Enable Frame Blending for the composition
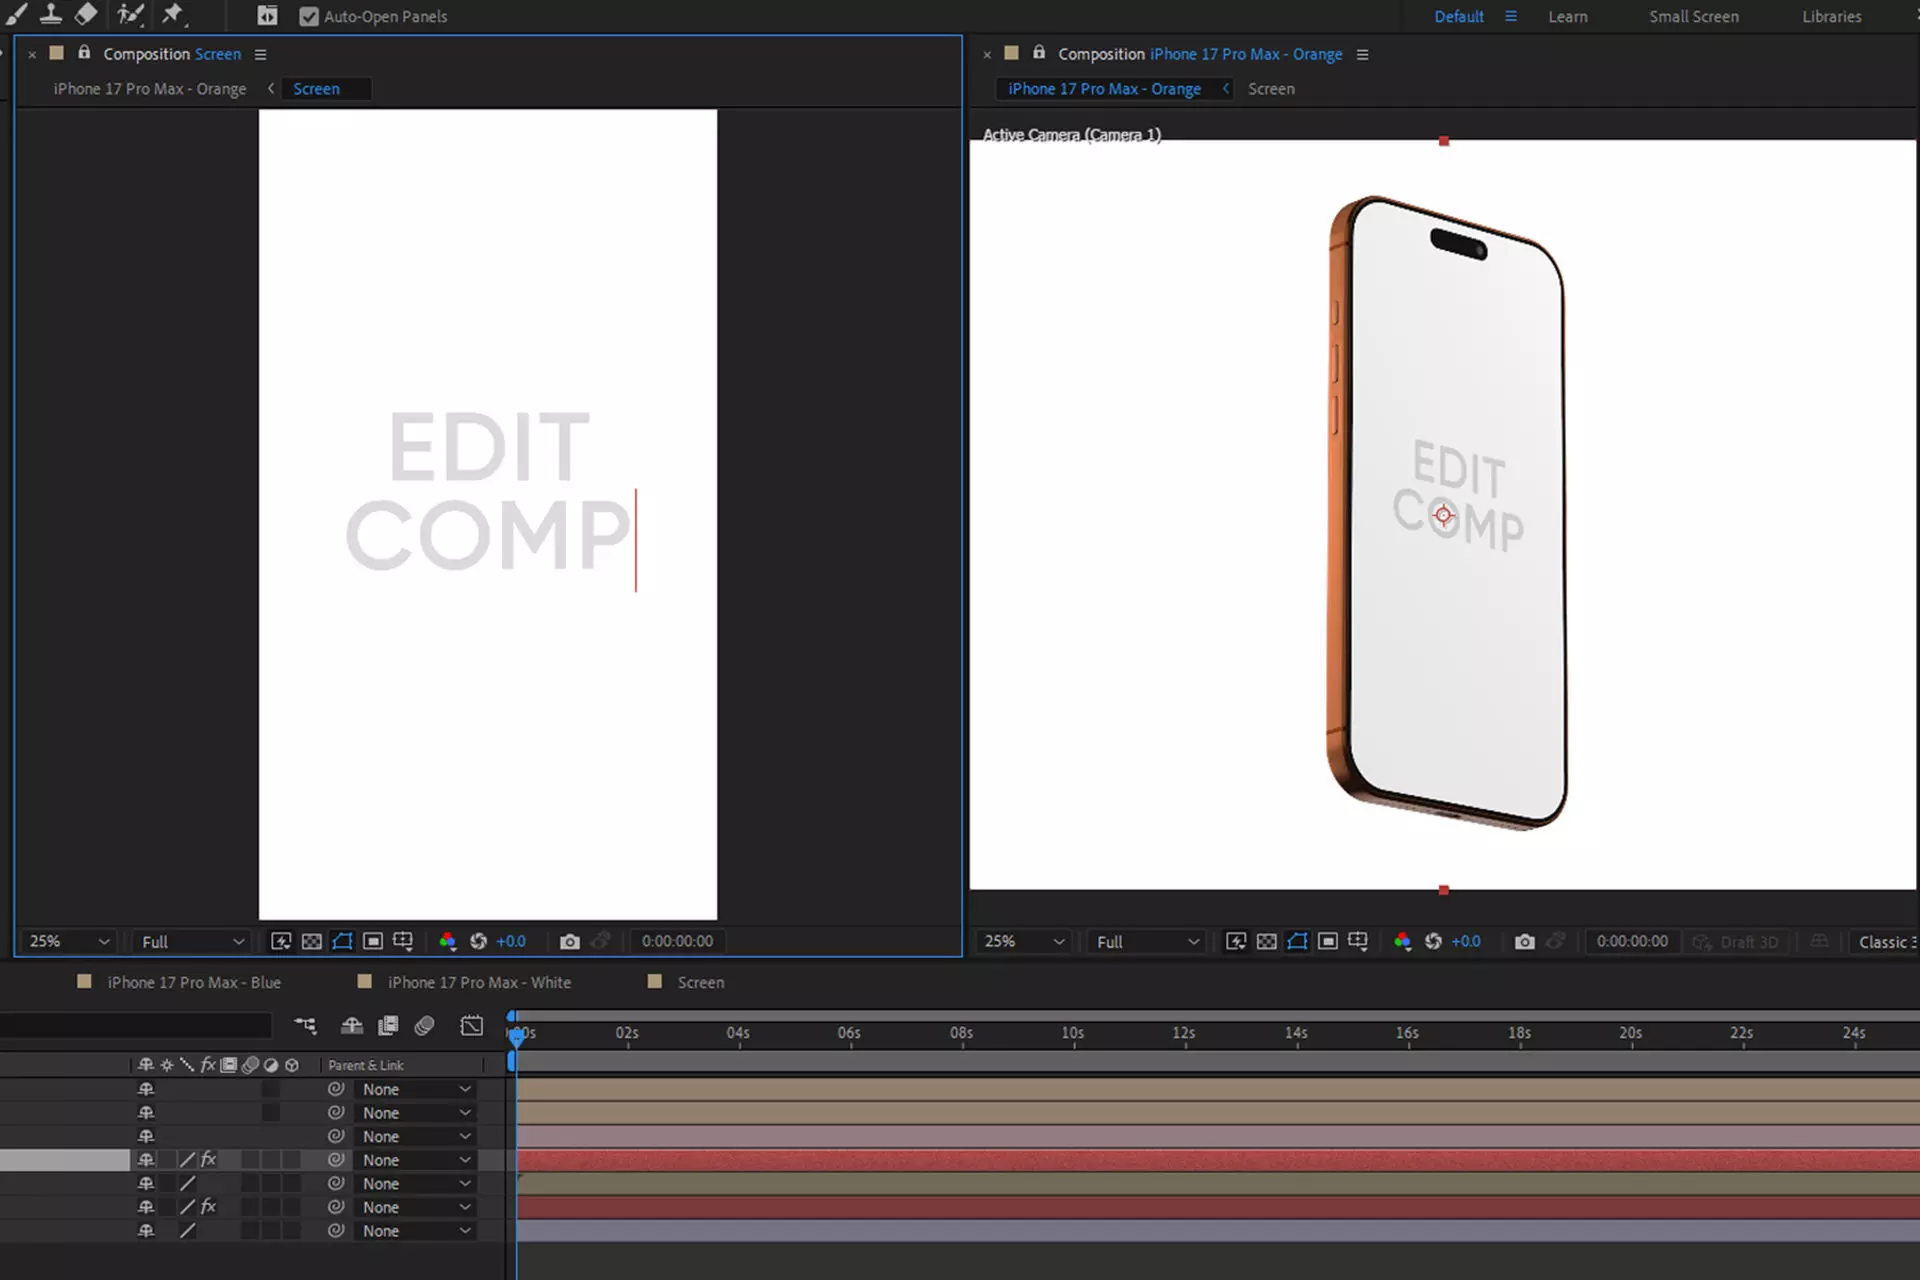Screen dimensions: 1920x1280 pos(388,1025)
